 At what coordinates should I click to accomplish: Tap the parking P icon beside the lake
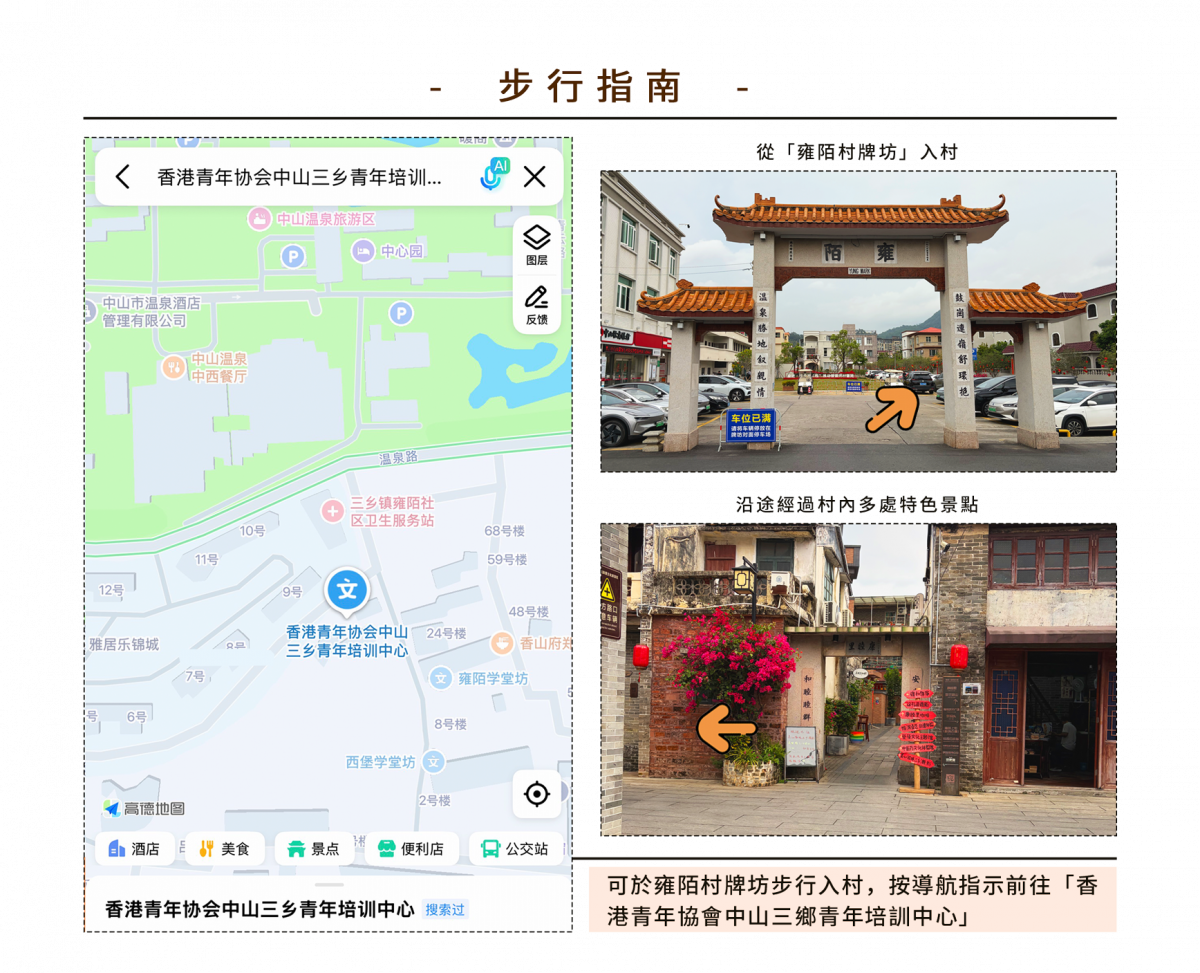[400, 314]
